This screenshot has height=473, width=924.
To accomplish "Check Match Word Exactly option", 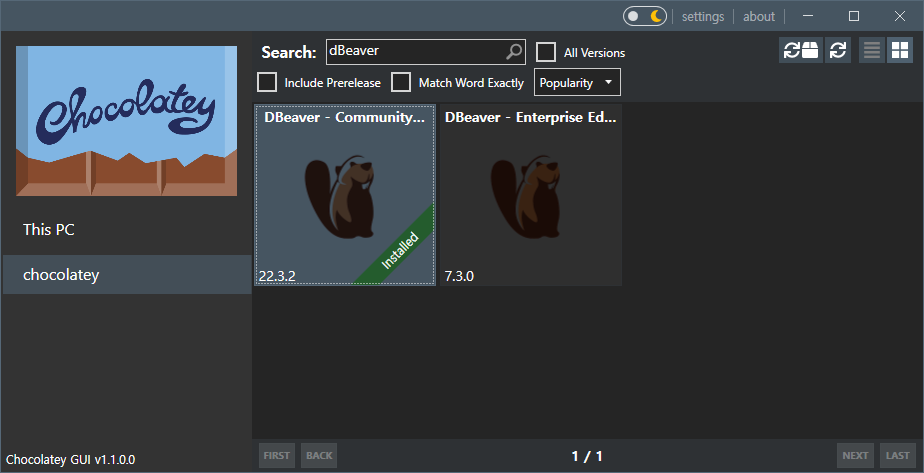I will pos(401,82).
